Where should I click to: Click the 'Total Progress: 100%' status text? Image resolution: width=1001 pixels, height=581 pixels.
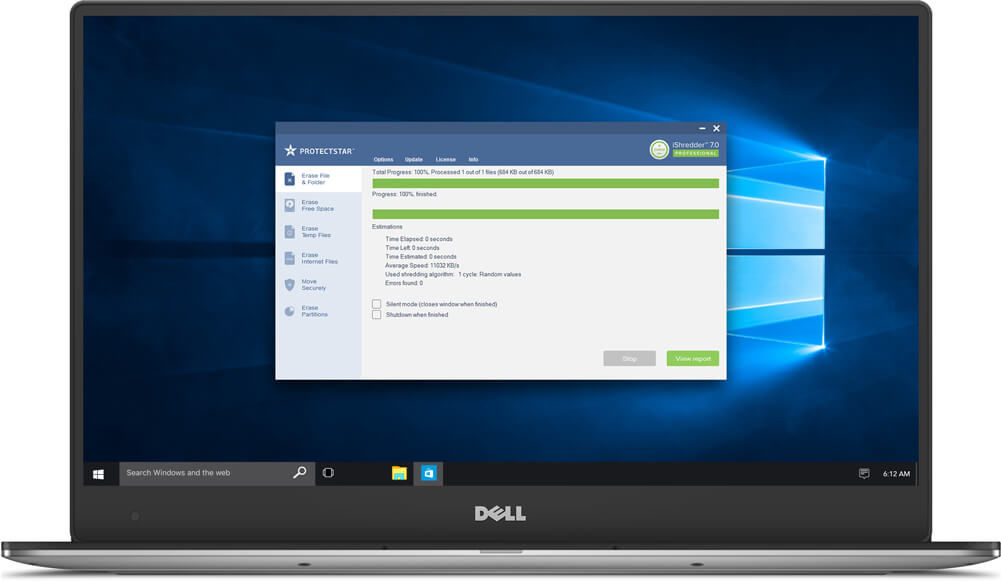point(463,172)
